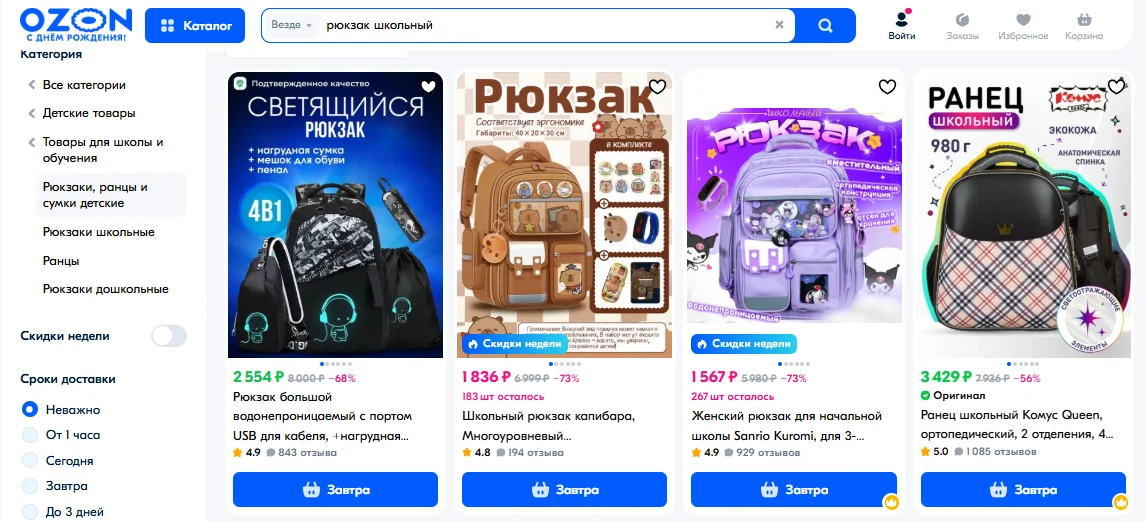Clear search text with the X icon

[x=779, y=25]
